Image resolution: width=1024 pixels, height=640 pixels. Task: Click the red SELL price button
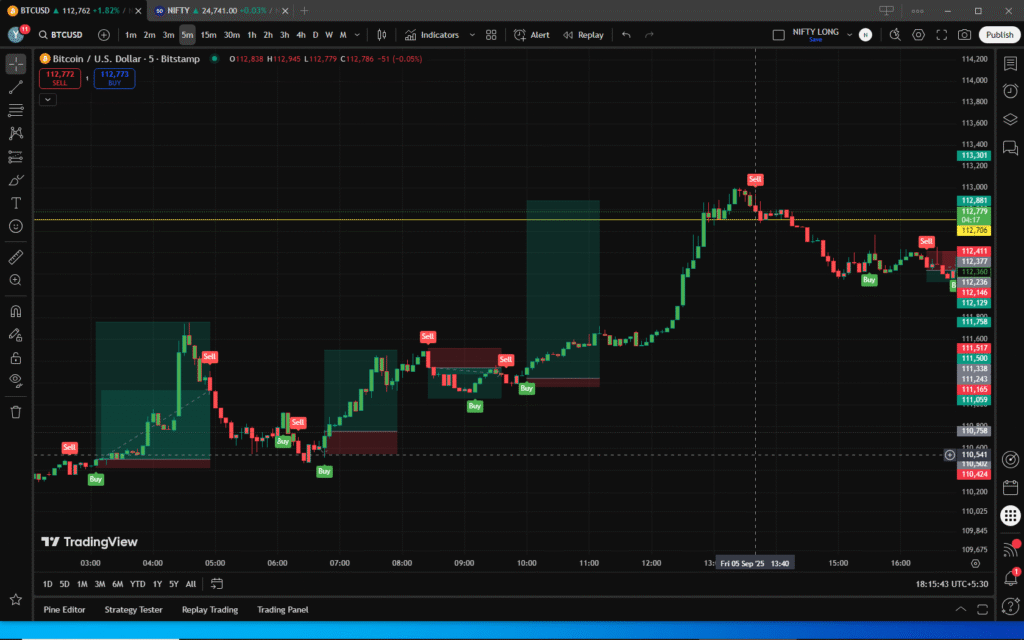click(x=60, y=77)
